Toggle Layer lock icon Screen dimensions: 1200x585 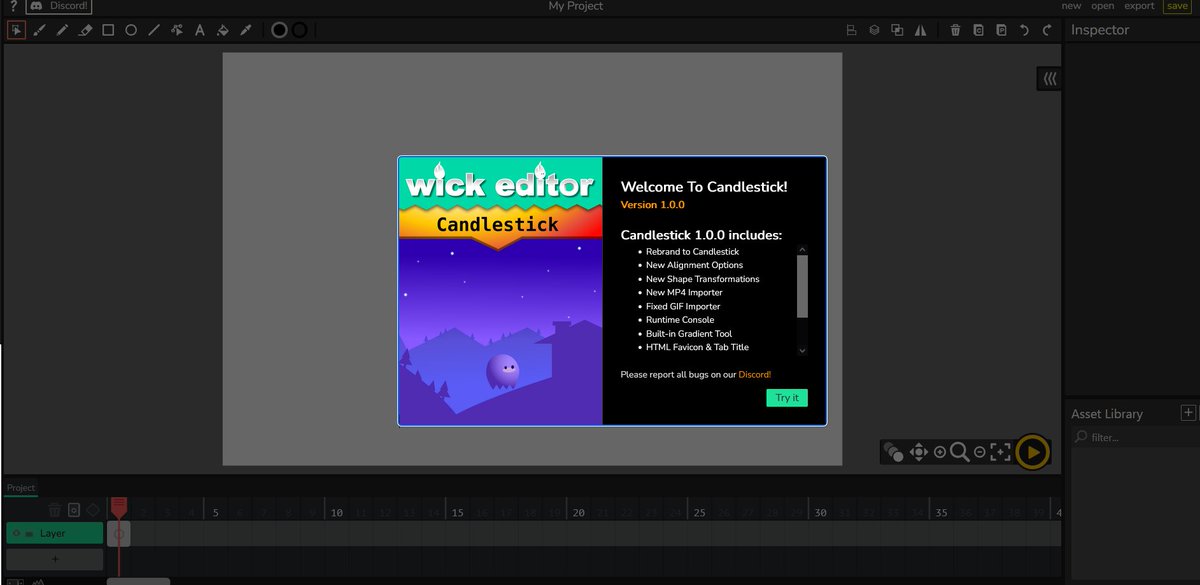click(29, 534)
